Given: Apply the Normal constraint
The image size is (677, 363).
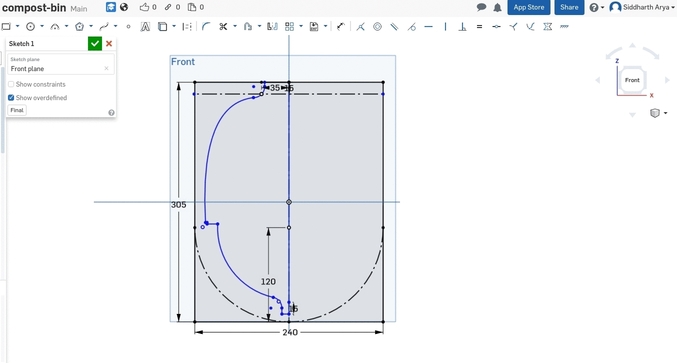Looking at the screenshot, I should (x=513, y=27).
